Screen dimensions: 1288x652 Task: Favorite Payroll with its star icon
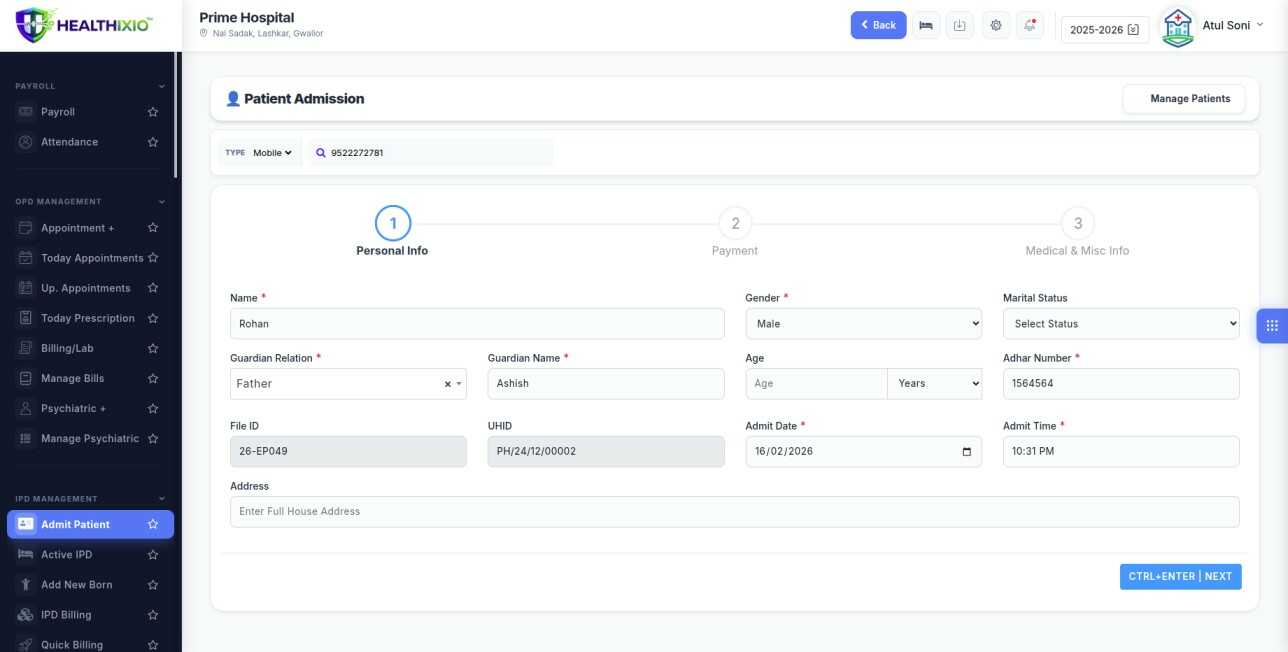(x=153, y=112)
